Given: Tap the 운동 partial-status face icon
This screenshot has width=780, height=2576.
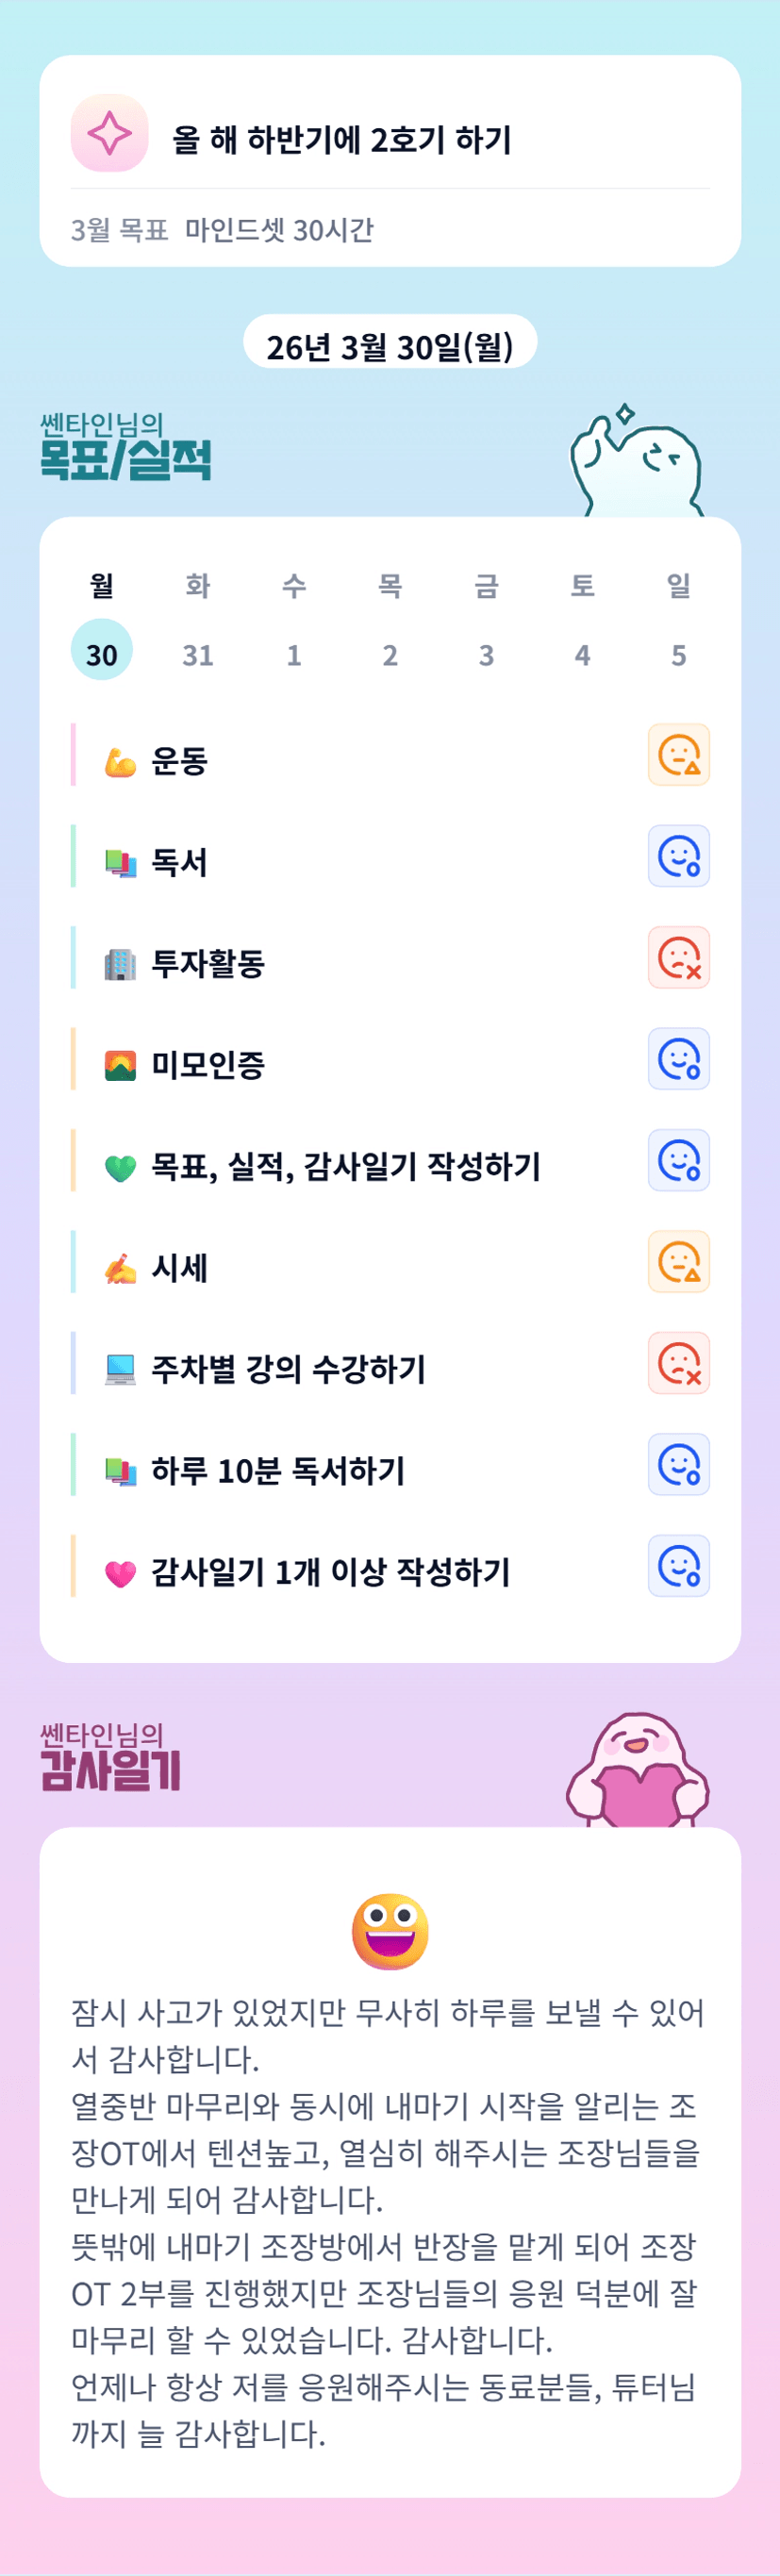Looking at the screenshot, I should pyautogui.click(x=679, y=755).
